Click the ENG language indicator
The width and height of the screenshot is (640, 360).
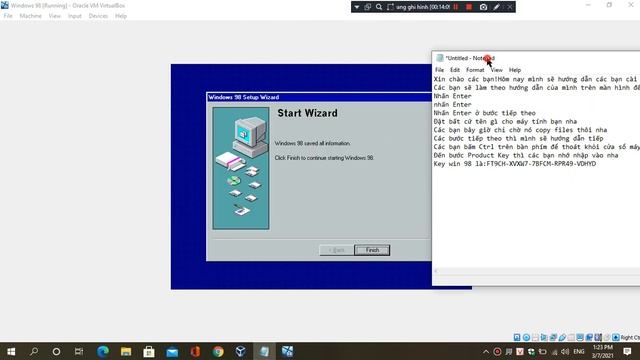579,351
